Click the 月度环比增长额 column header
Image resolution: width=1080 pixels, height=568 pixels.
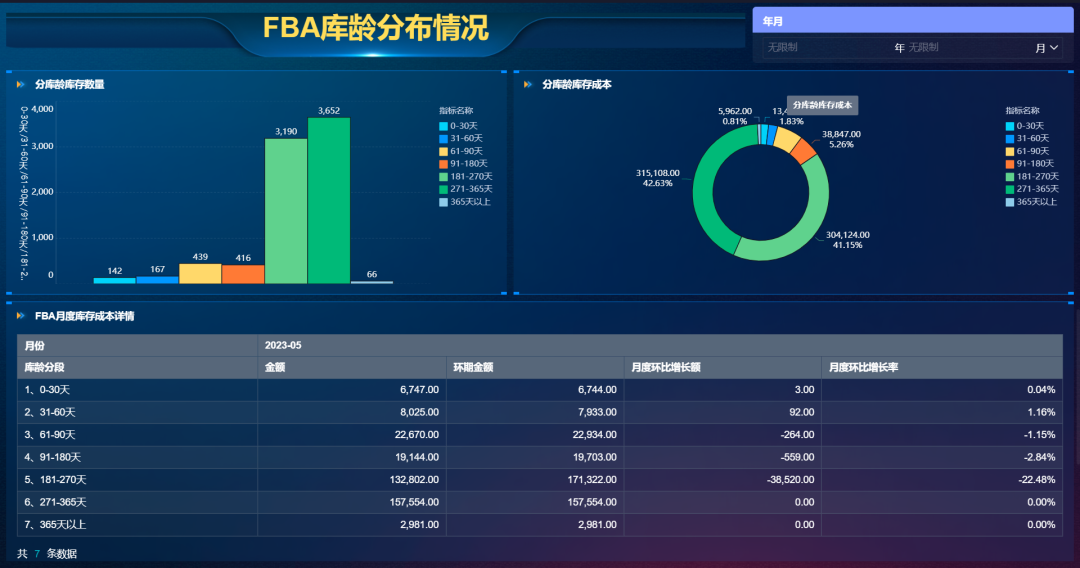point(723,368)
